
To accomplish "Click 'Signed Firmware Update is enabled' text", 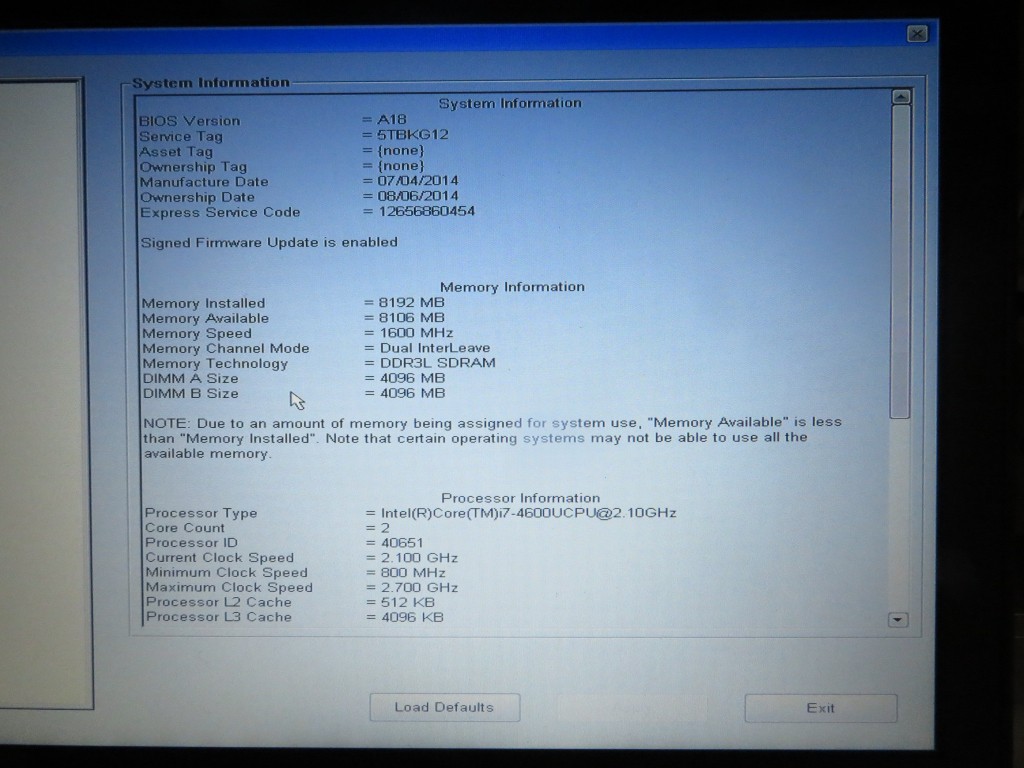I will 269,242.
